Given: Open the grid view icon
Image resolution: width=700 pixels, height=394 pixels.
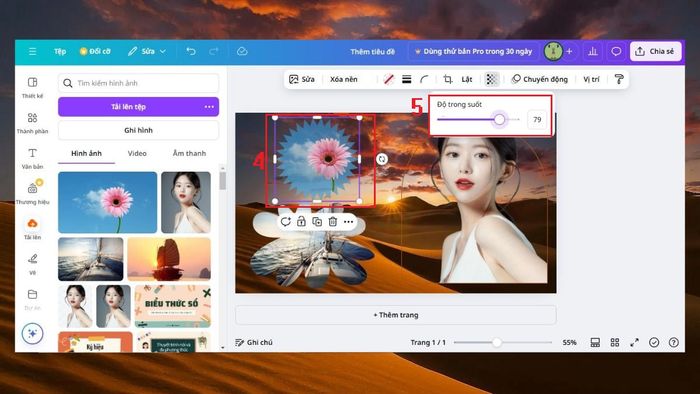Looking at the screenshot, I should (615, 342).
